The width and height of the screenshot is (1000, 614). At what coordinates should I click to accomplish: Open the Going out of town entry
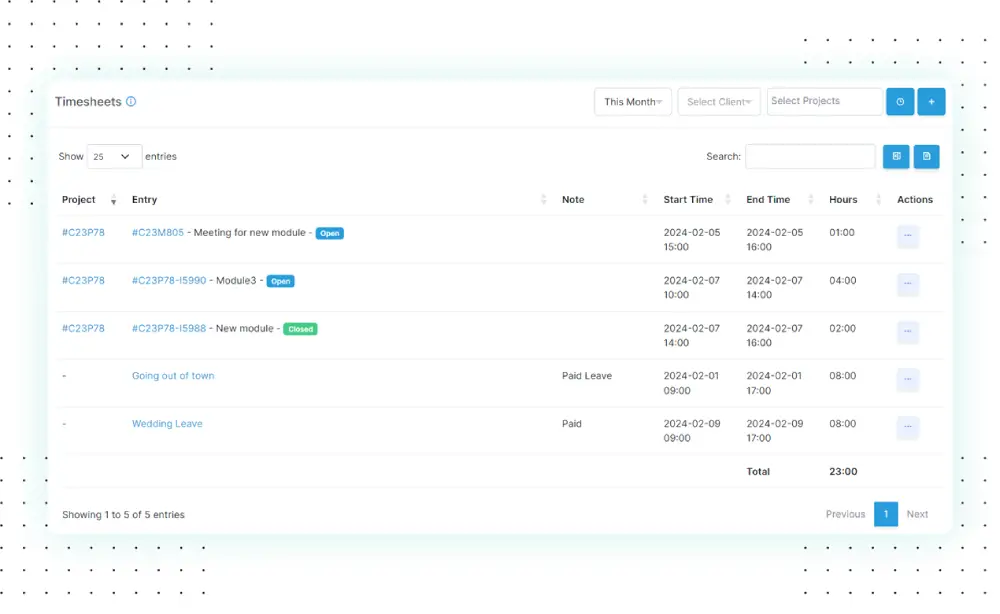173,375
